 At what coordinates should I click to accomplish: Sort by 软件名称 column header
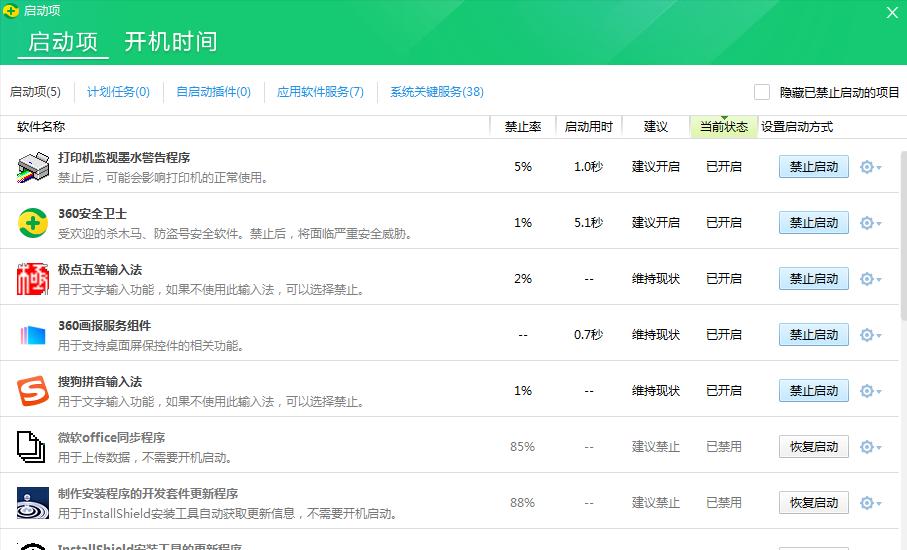[245, 127]
